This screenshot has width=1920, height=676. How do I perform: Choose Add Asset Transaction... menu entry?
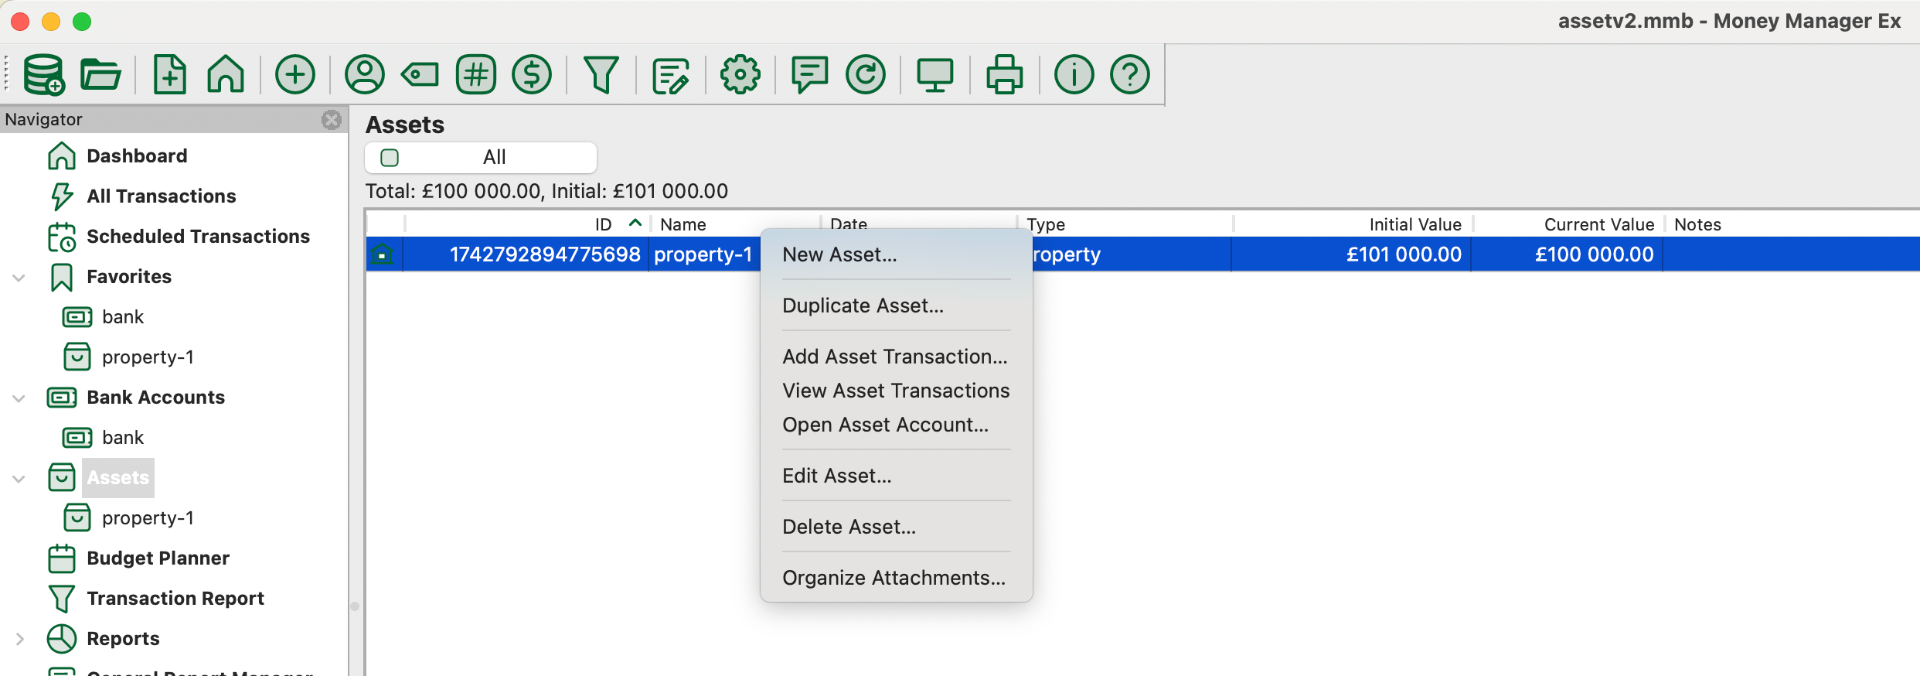(x=894, y=357)
